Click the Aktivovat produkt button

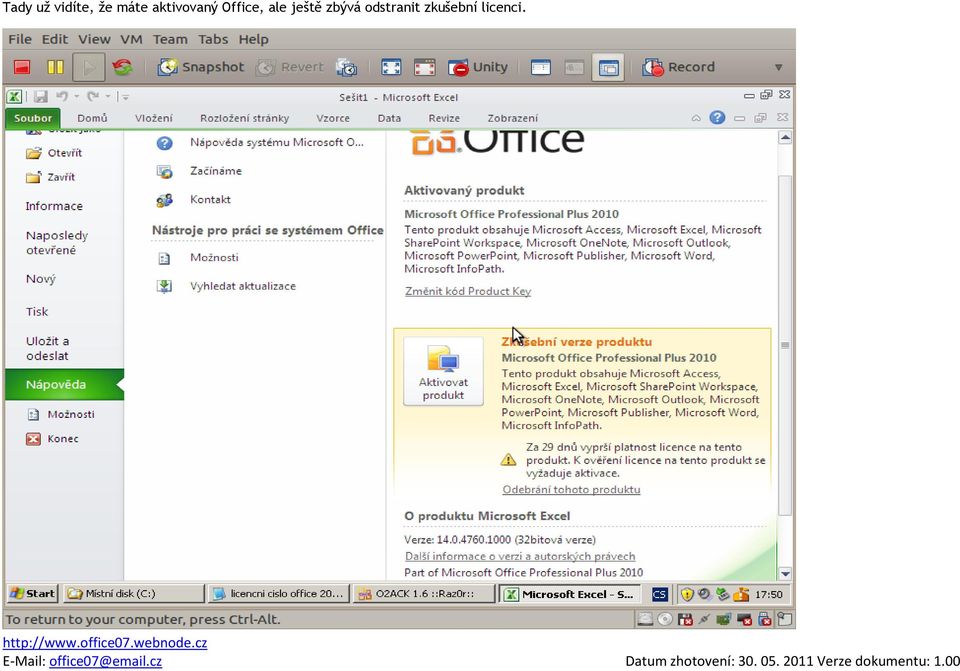(443, 371)
